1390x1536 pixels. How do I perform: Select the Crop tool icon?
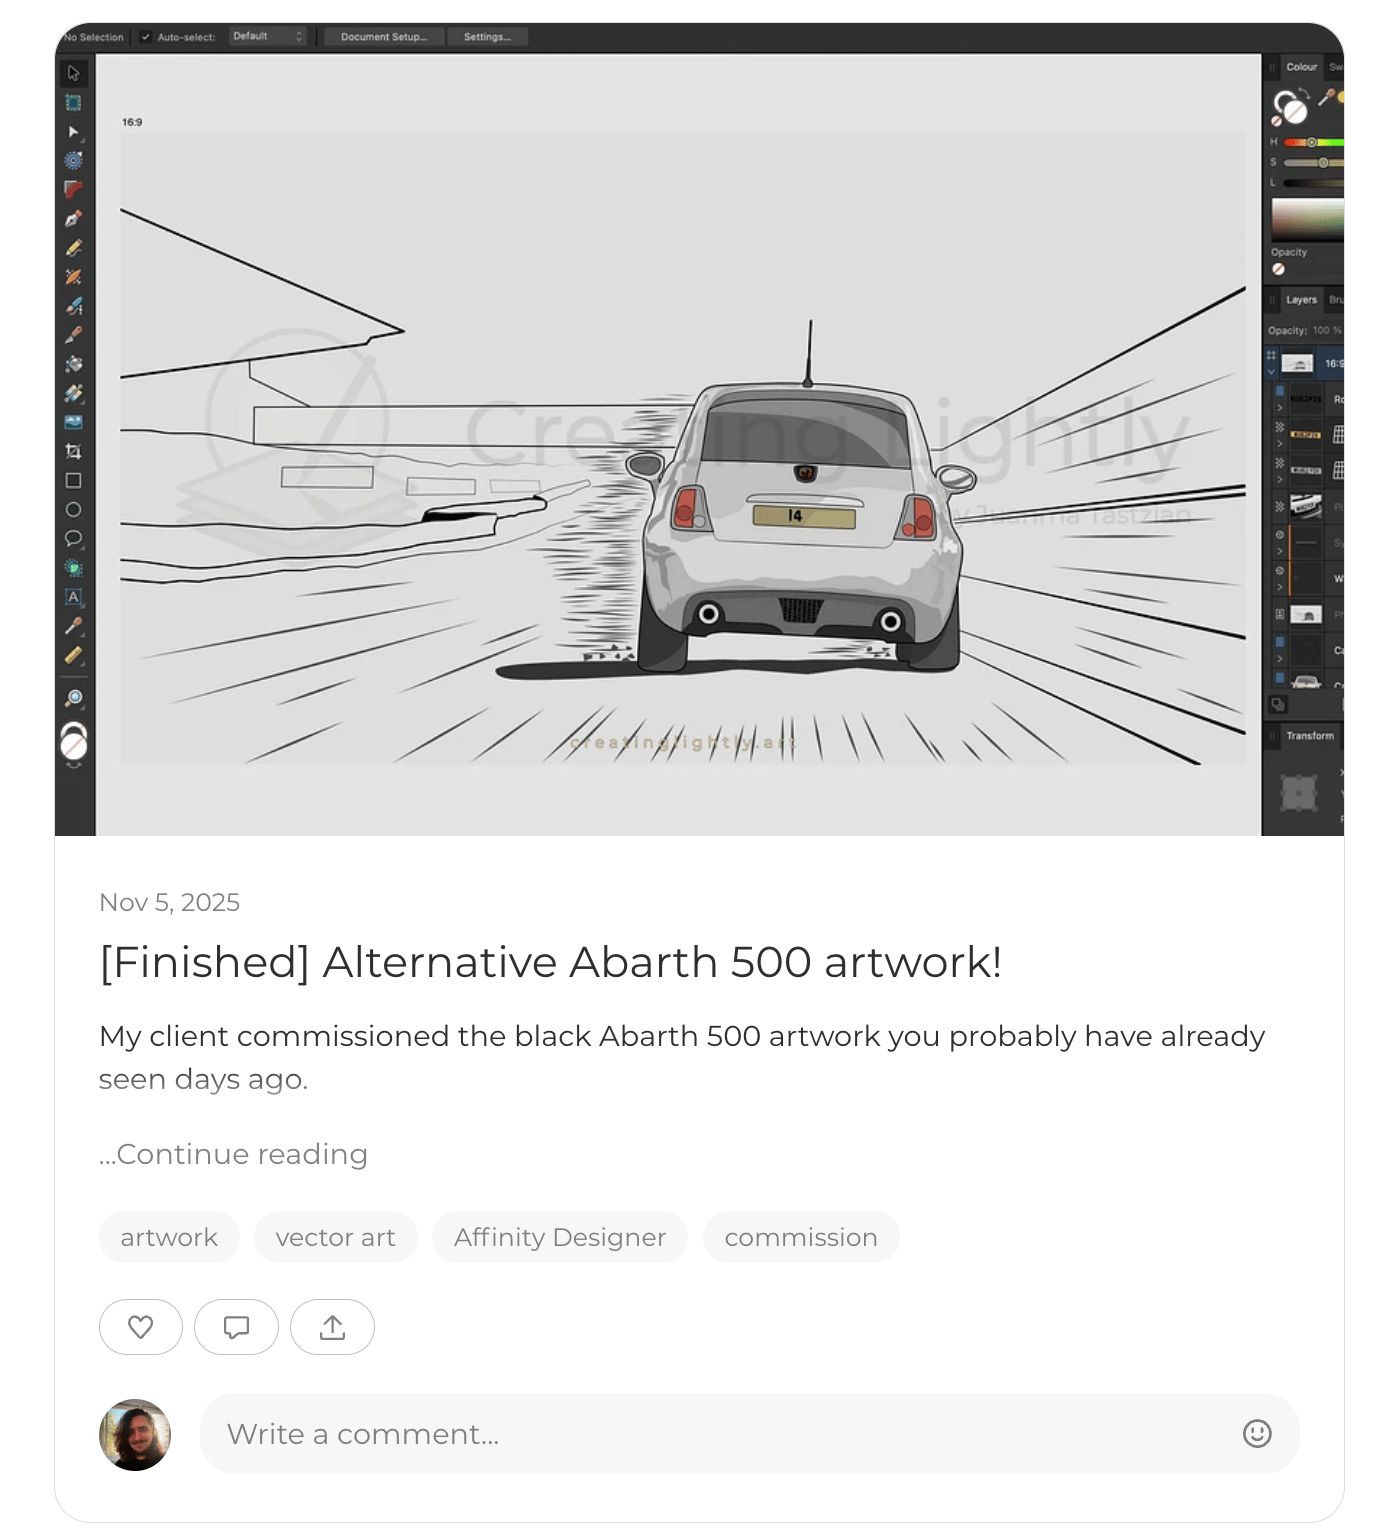click(73, 451)
